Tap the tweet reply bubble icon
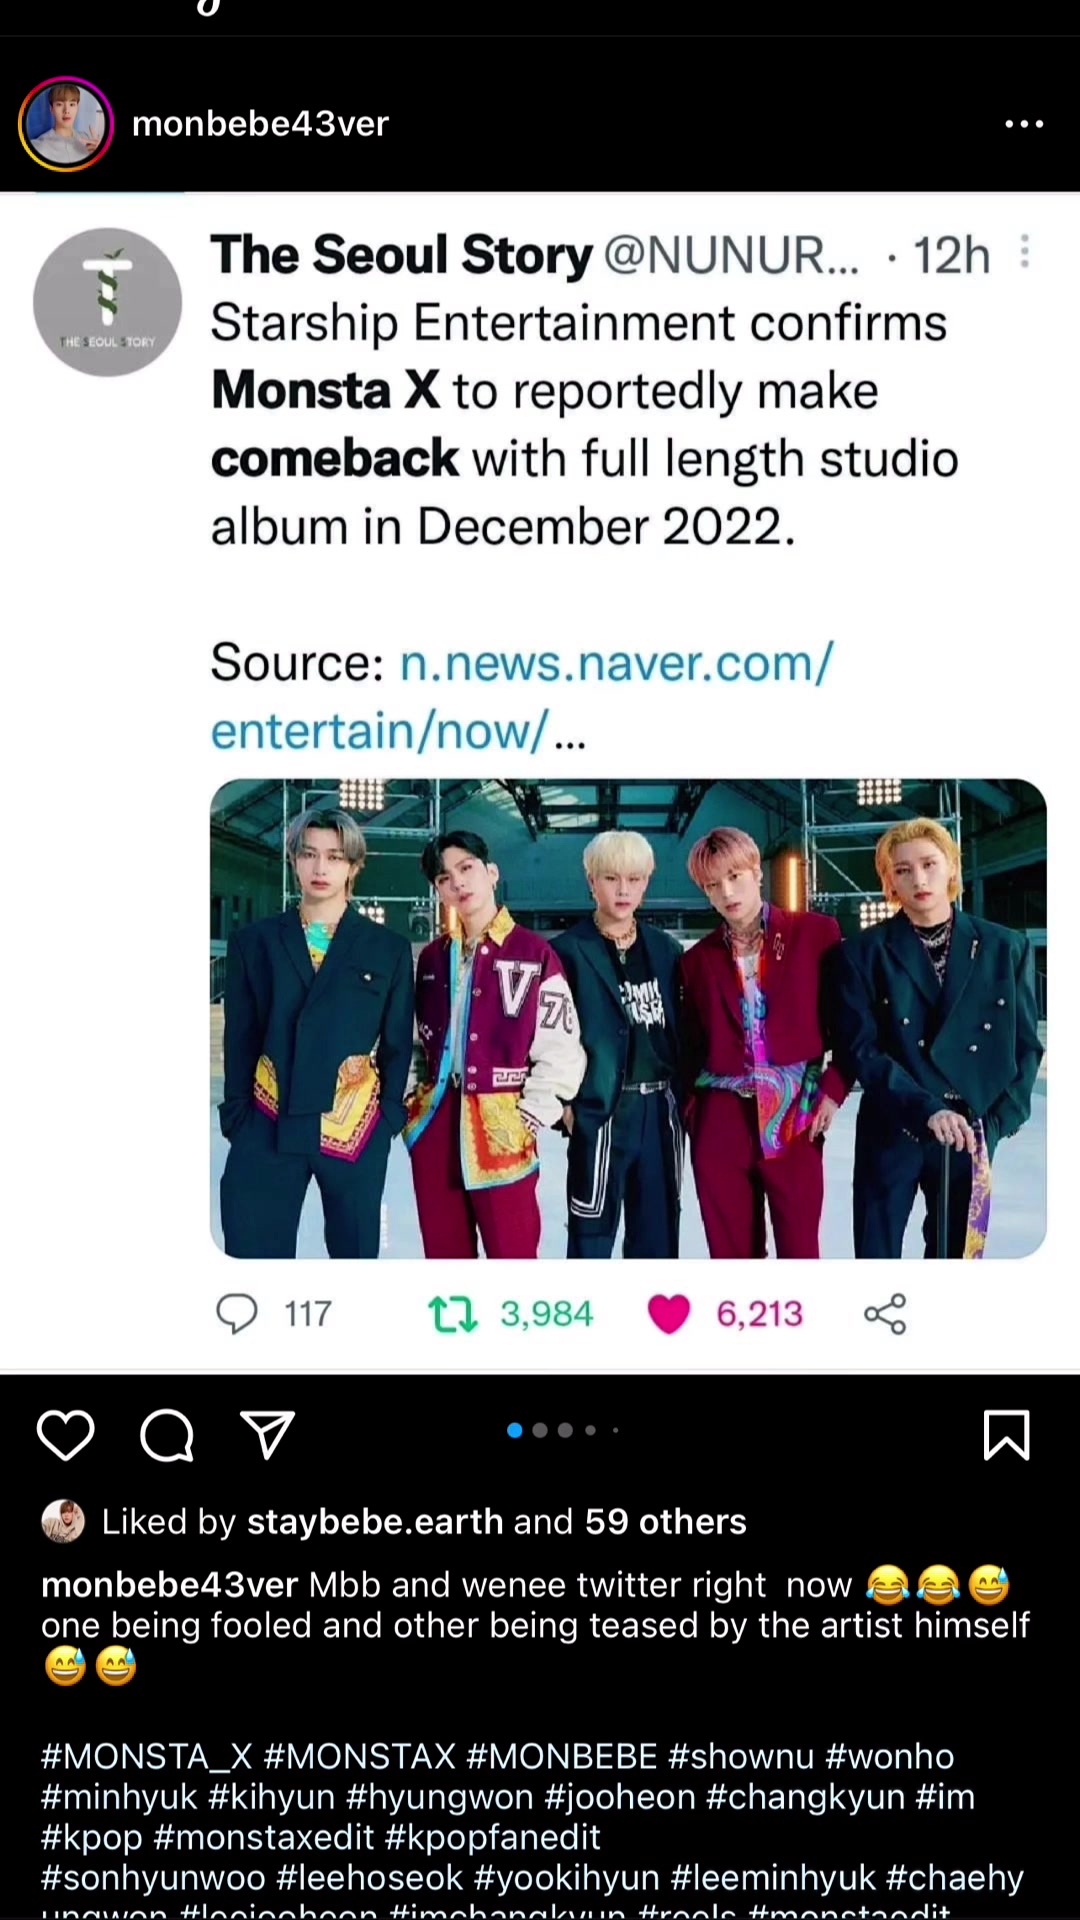 (x=237, y=1313)
